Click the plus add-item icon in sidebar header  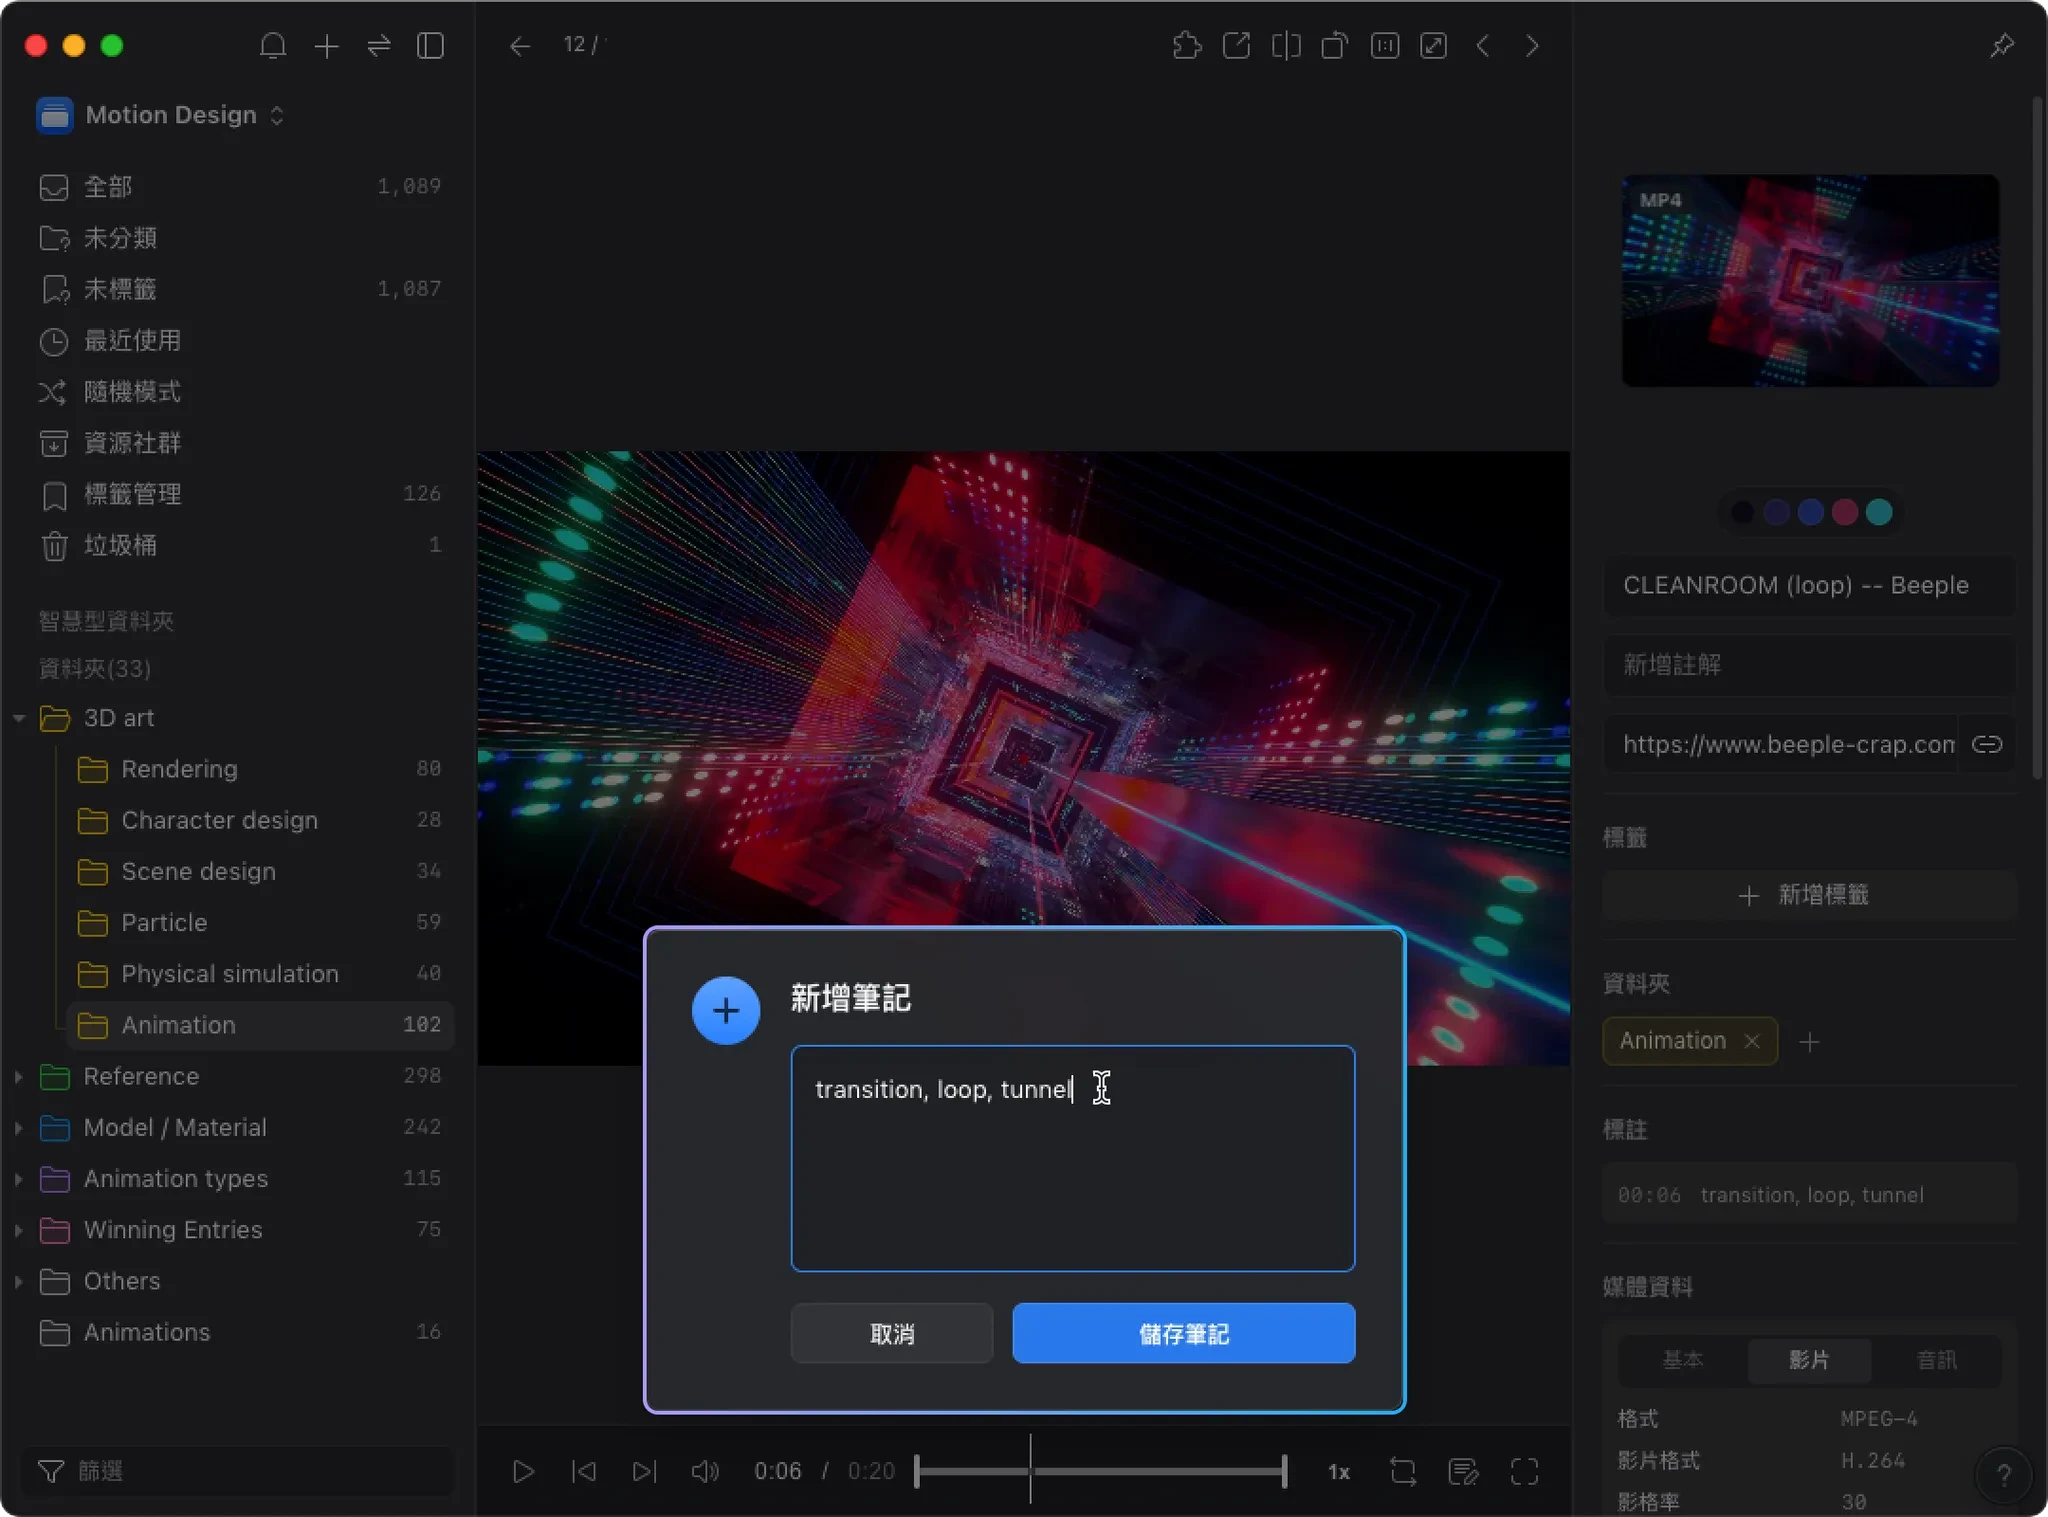(326, 46)
